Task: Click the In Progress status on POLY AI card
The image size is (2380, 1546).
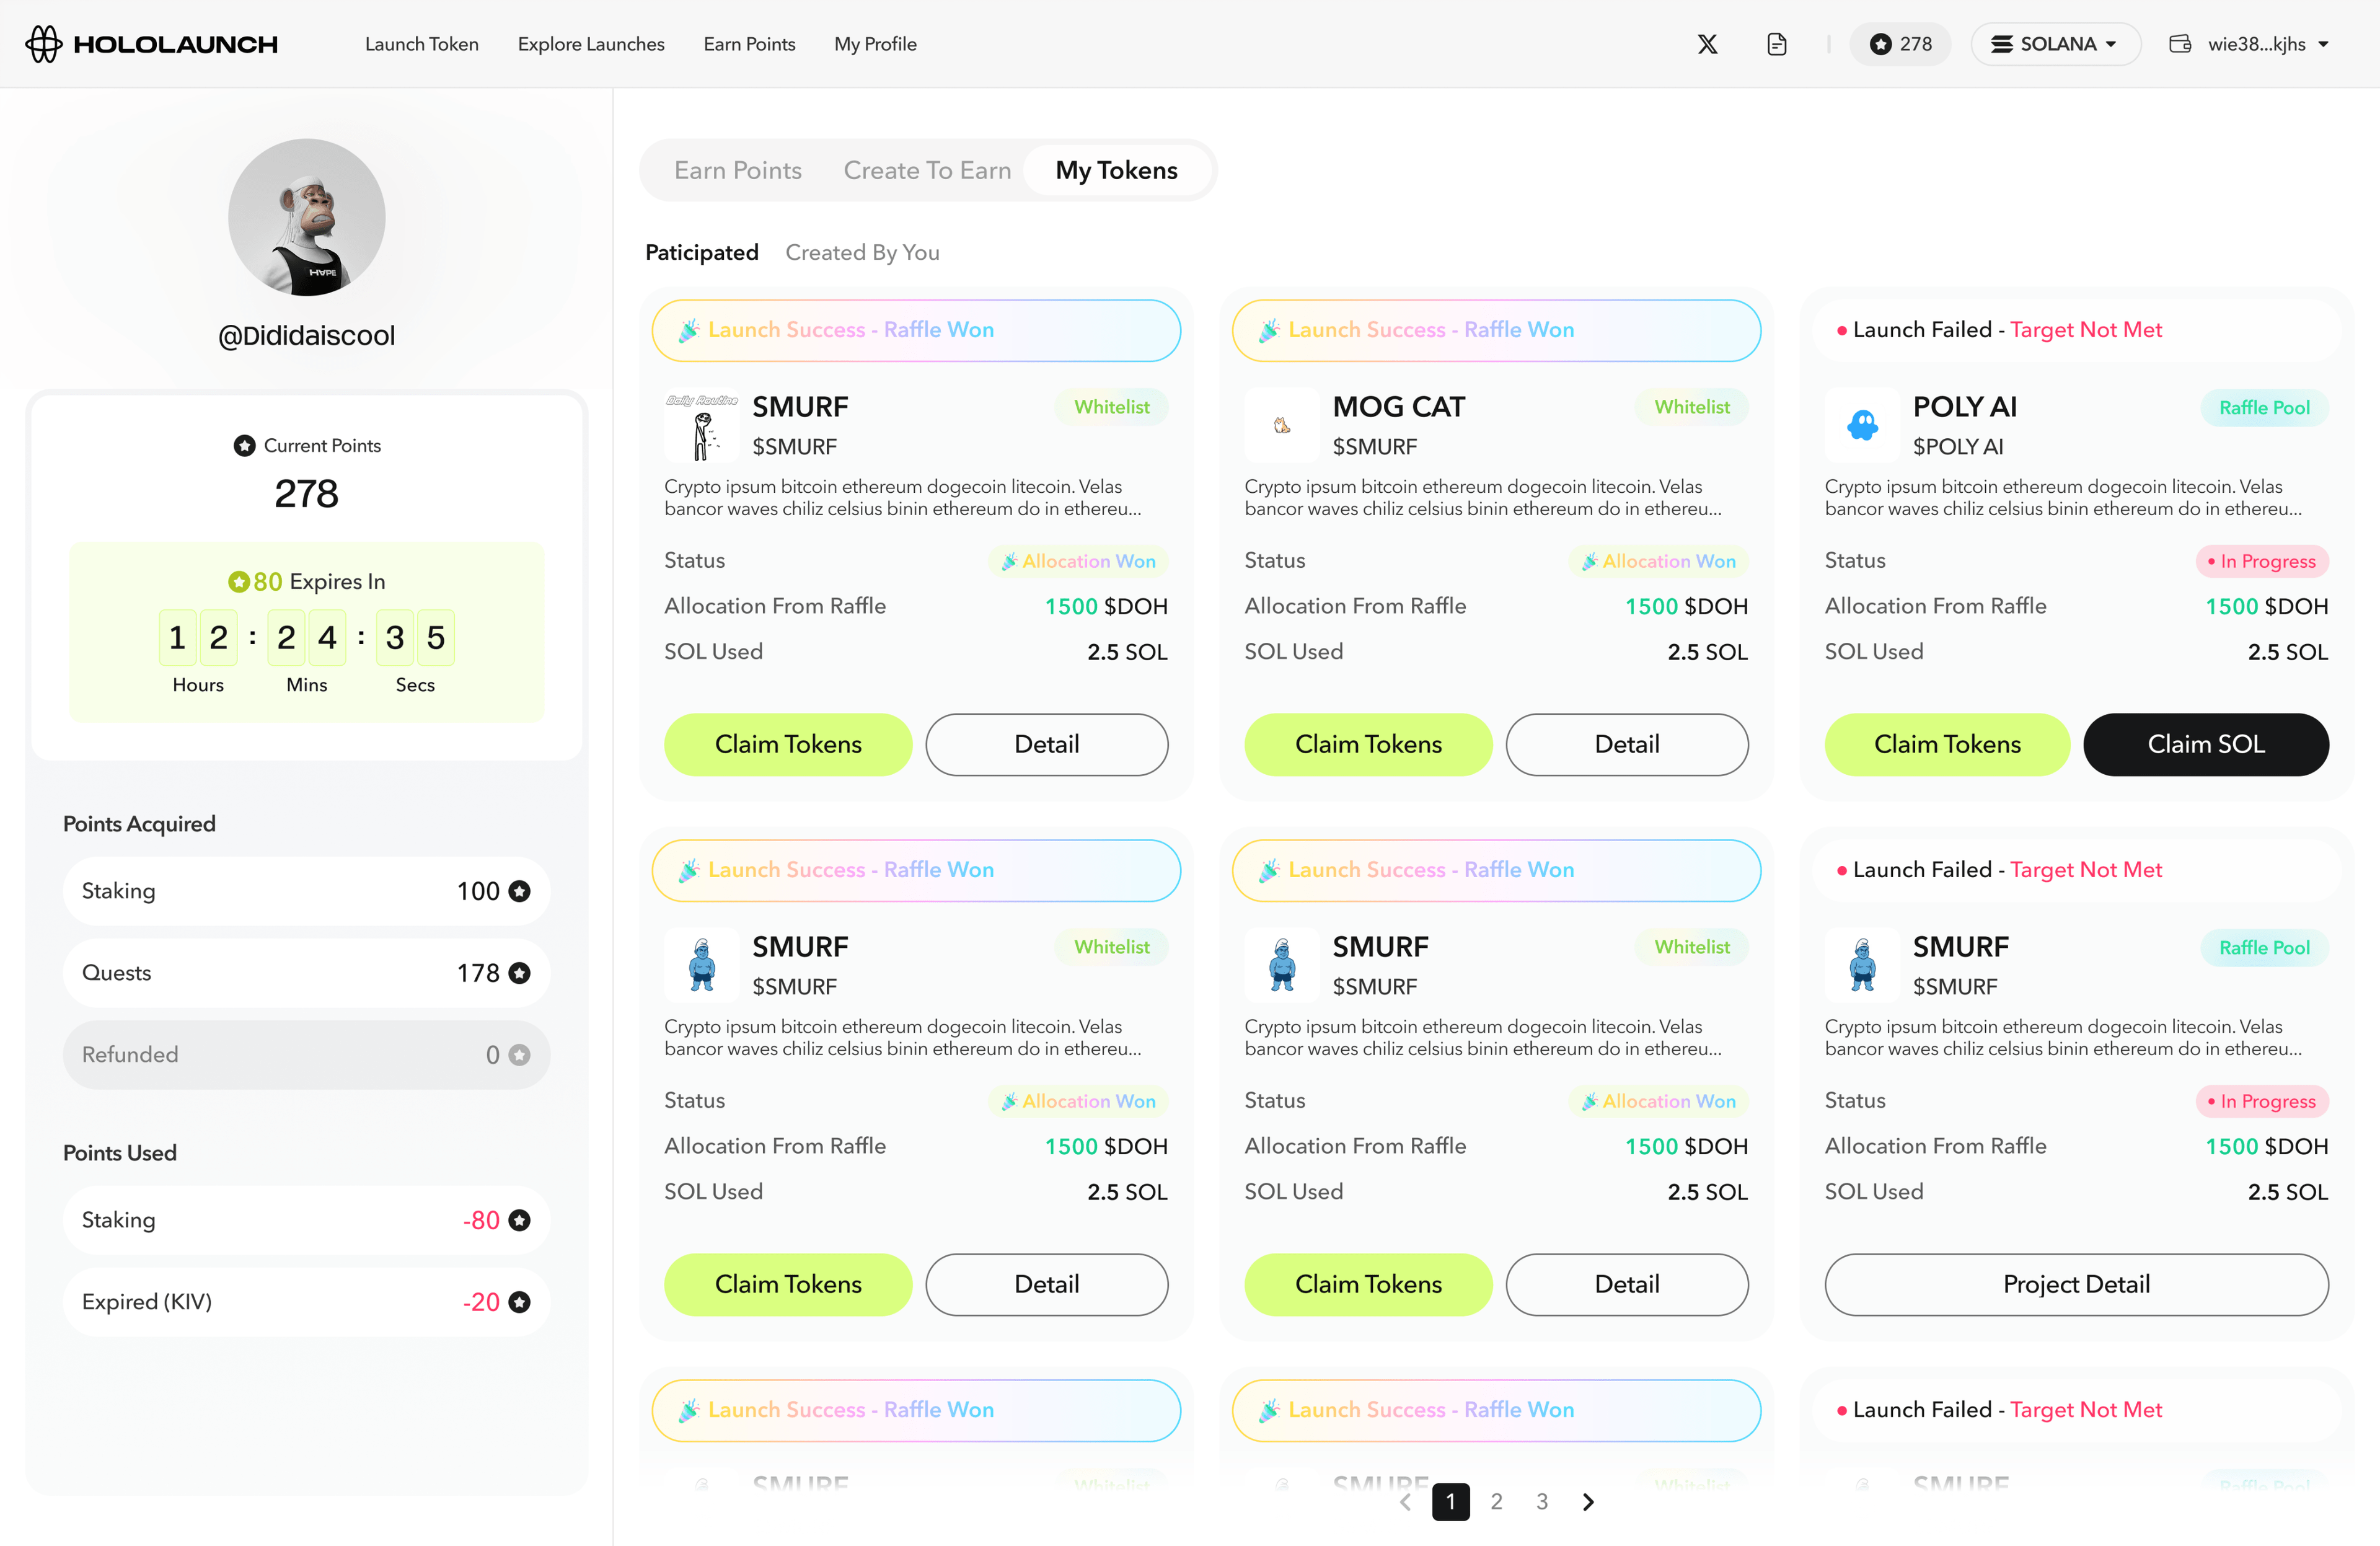Action: coord(2262,561)
